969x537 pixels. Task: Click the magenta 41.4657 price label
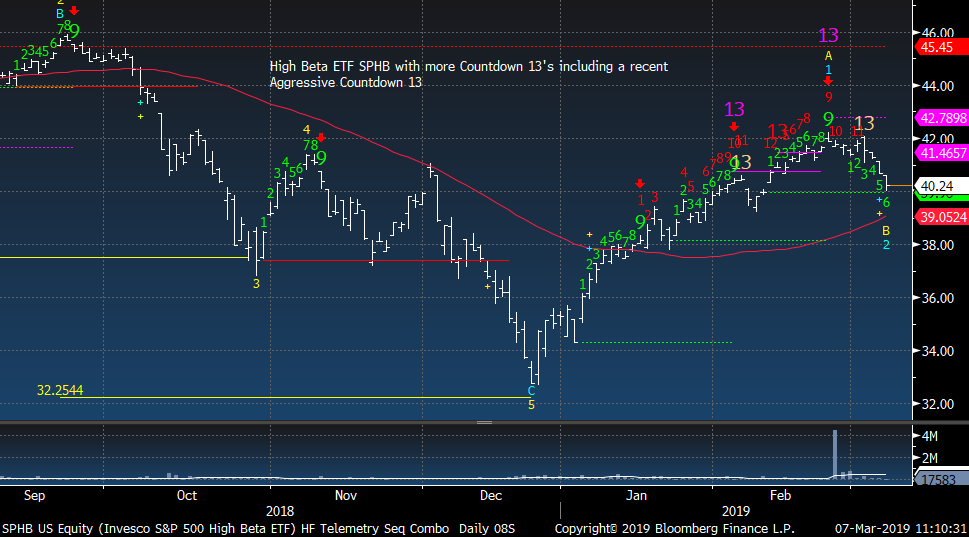pyautogui.click(x=941, y=153)
